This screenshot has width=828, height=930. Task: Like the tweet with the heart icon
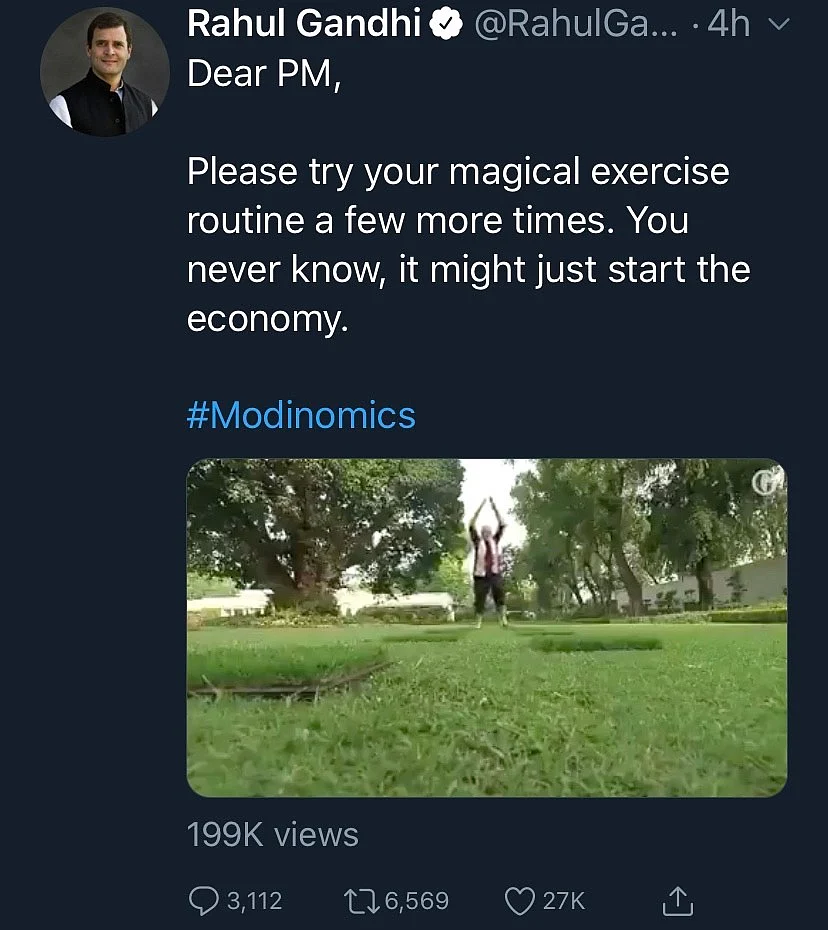(x=518, y=900)
